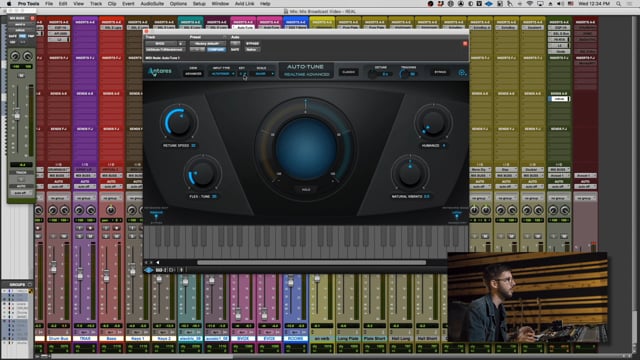Click the volume icon in menu bar
Image resolution: width=640 pixels, height=360 pixels.
[560, 4]
